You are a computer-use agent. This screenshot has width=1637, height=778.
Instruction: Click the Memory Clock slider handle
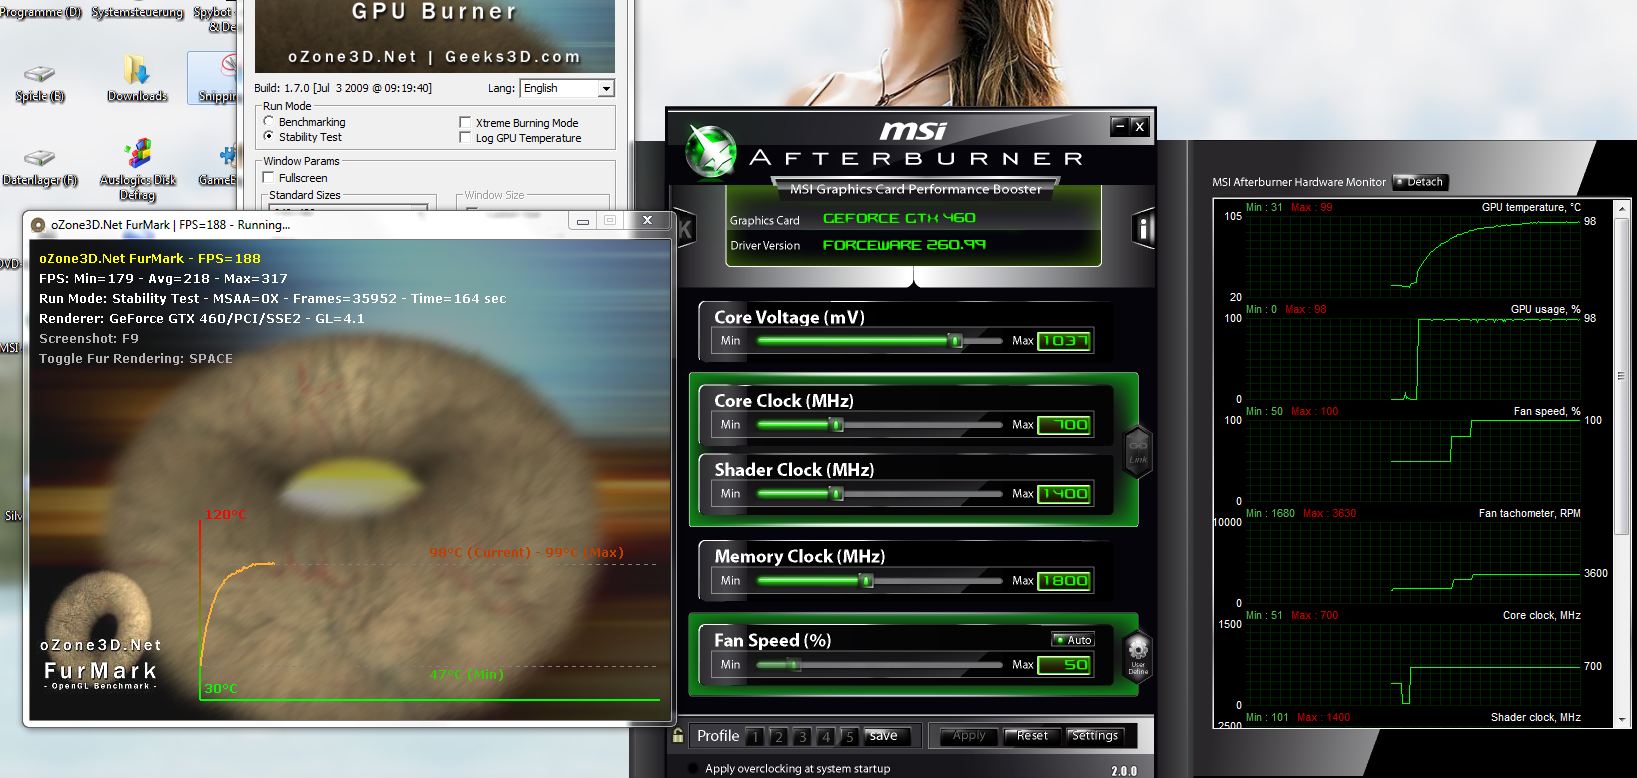(867, 581)
